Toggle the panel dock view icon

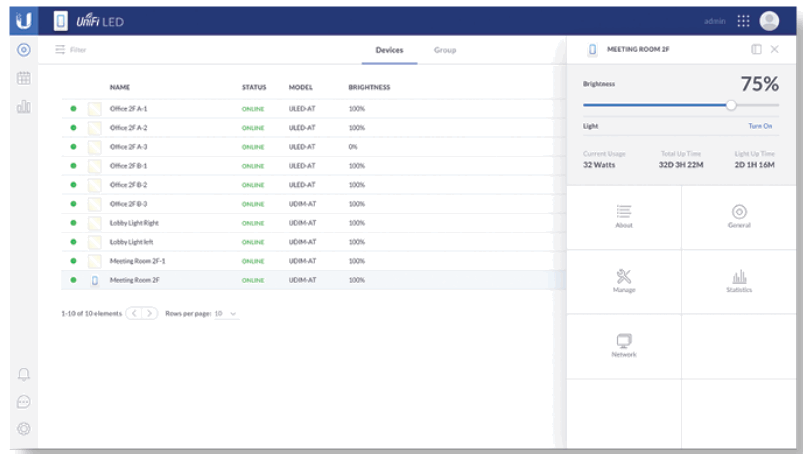tap(756, 49)
